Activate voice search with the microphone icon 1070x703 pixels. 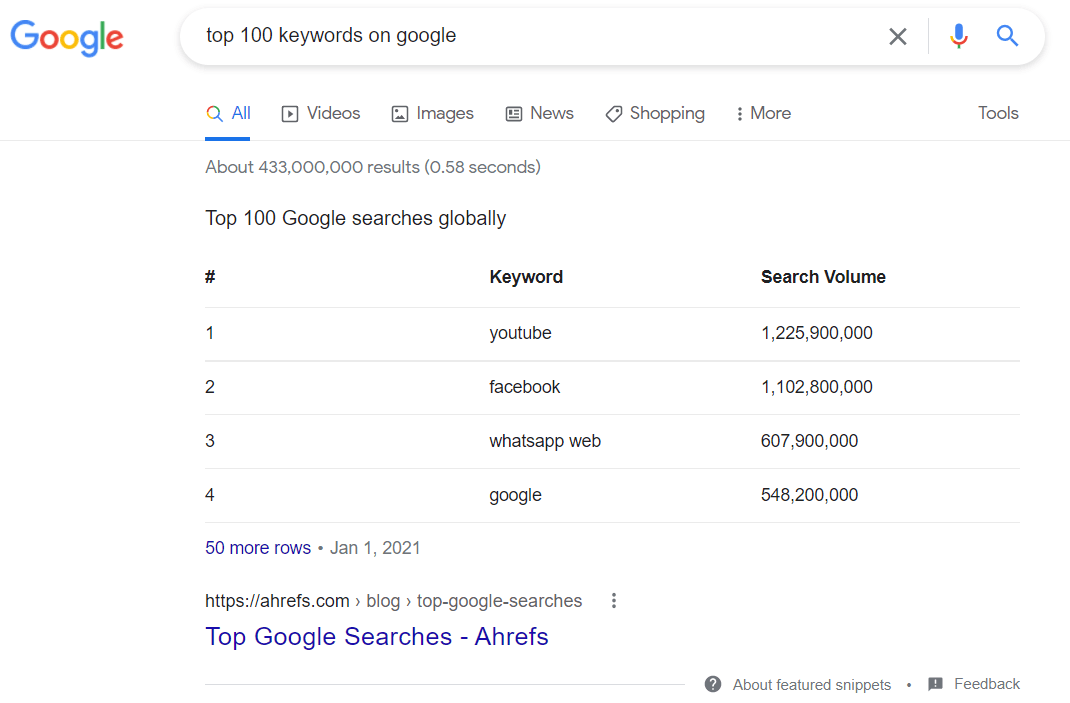958,36
